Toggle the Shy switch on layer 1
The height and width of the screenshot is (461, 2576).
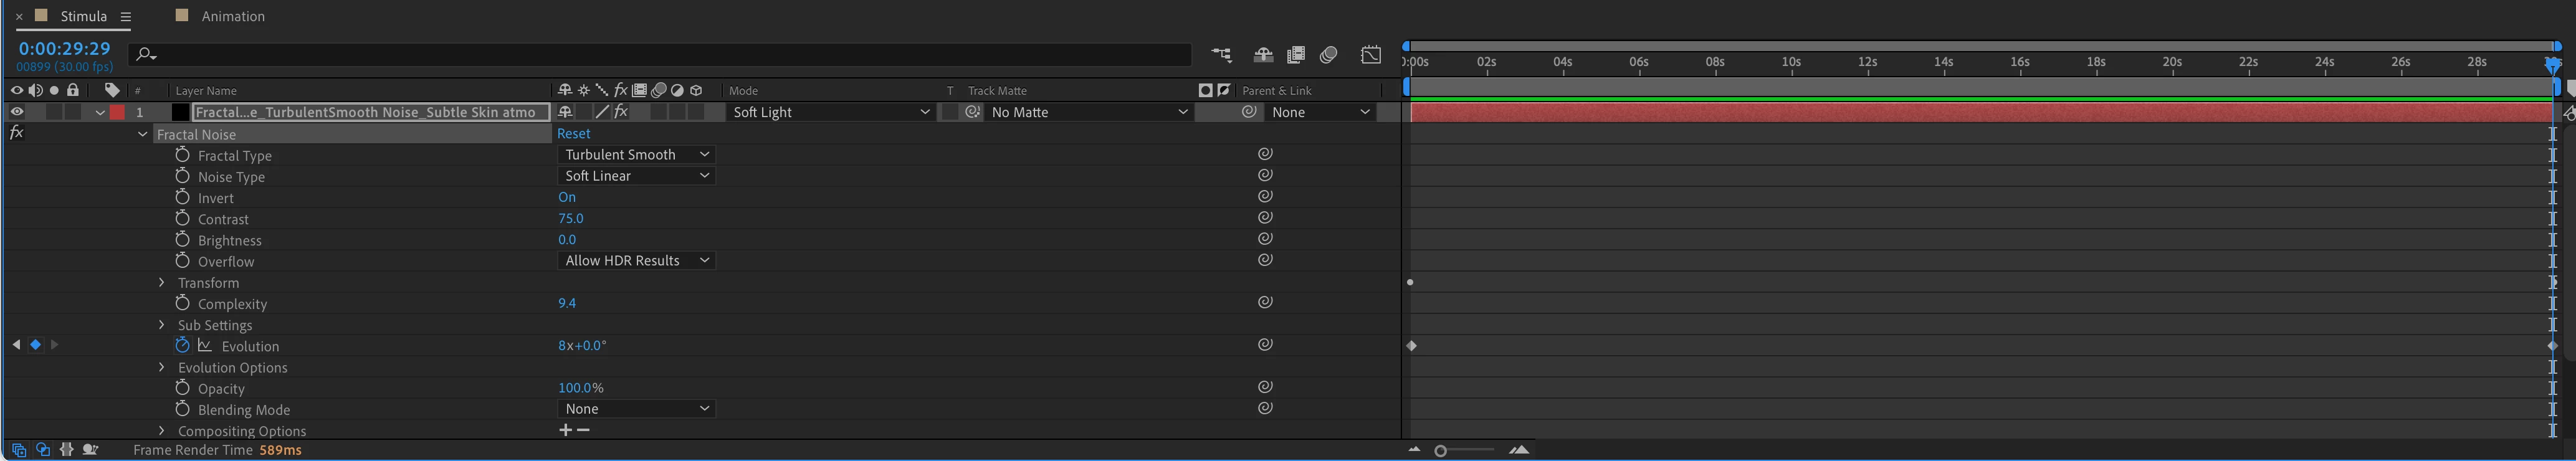pos(565,112)
